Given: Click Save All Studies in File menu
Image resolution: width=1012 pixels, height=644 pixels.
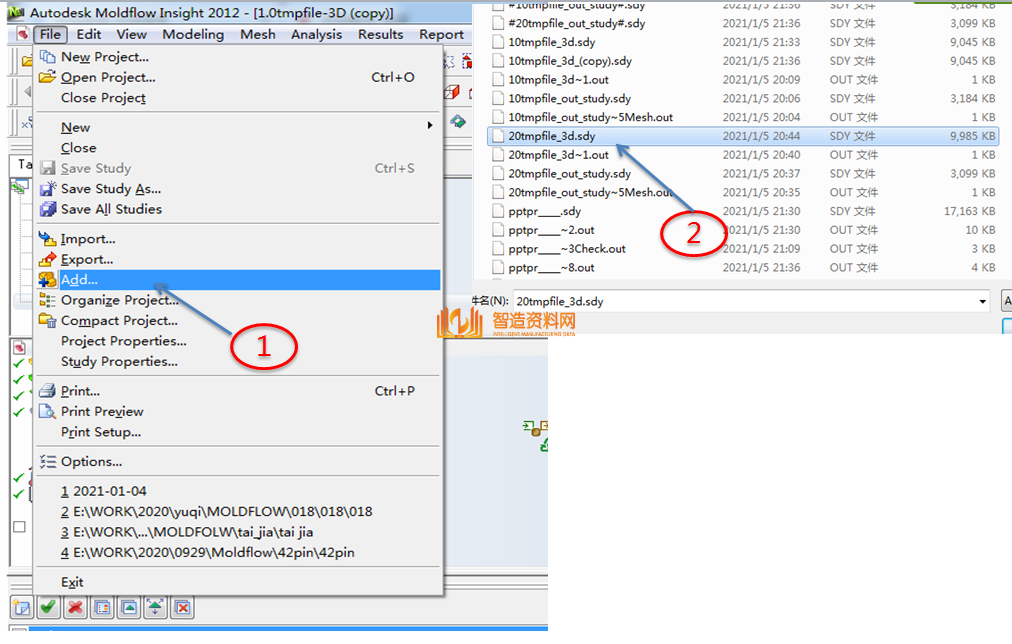Looking at the screenshot, I should 110,209.
